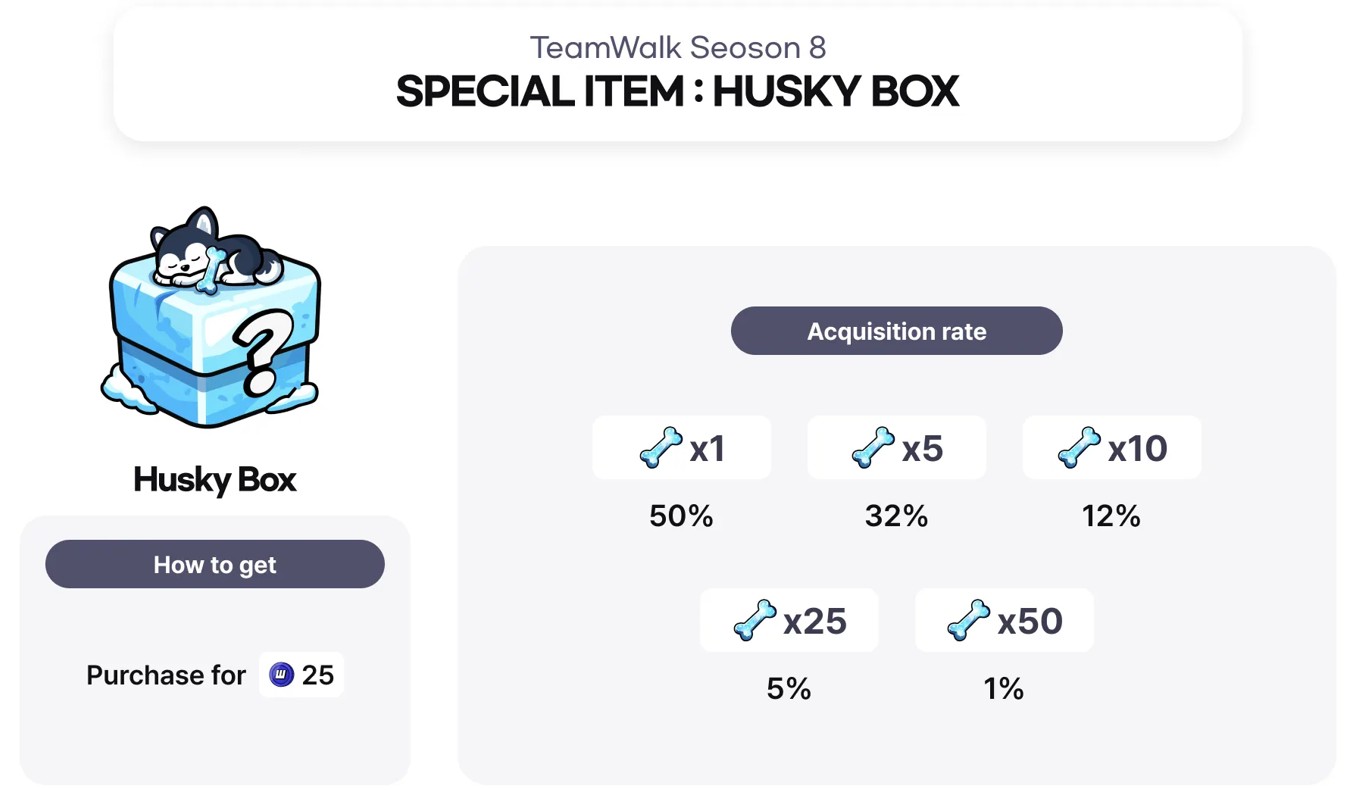Click the 5% rate text
The height and width of the screenshot is (790, 1350).
point(788,689)
